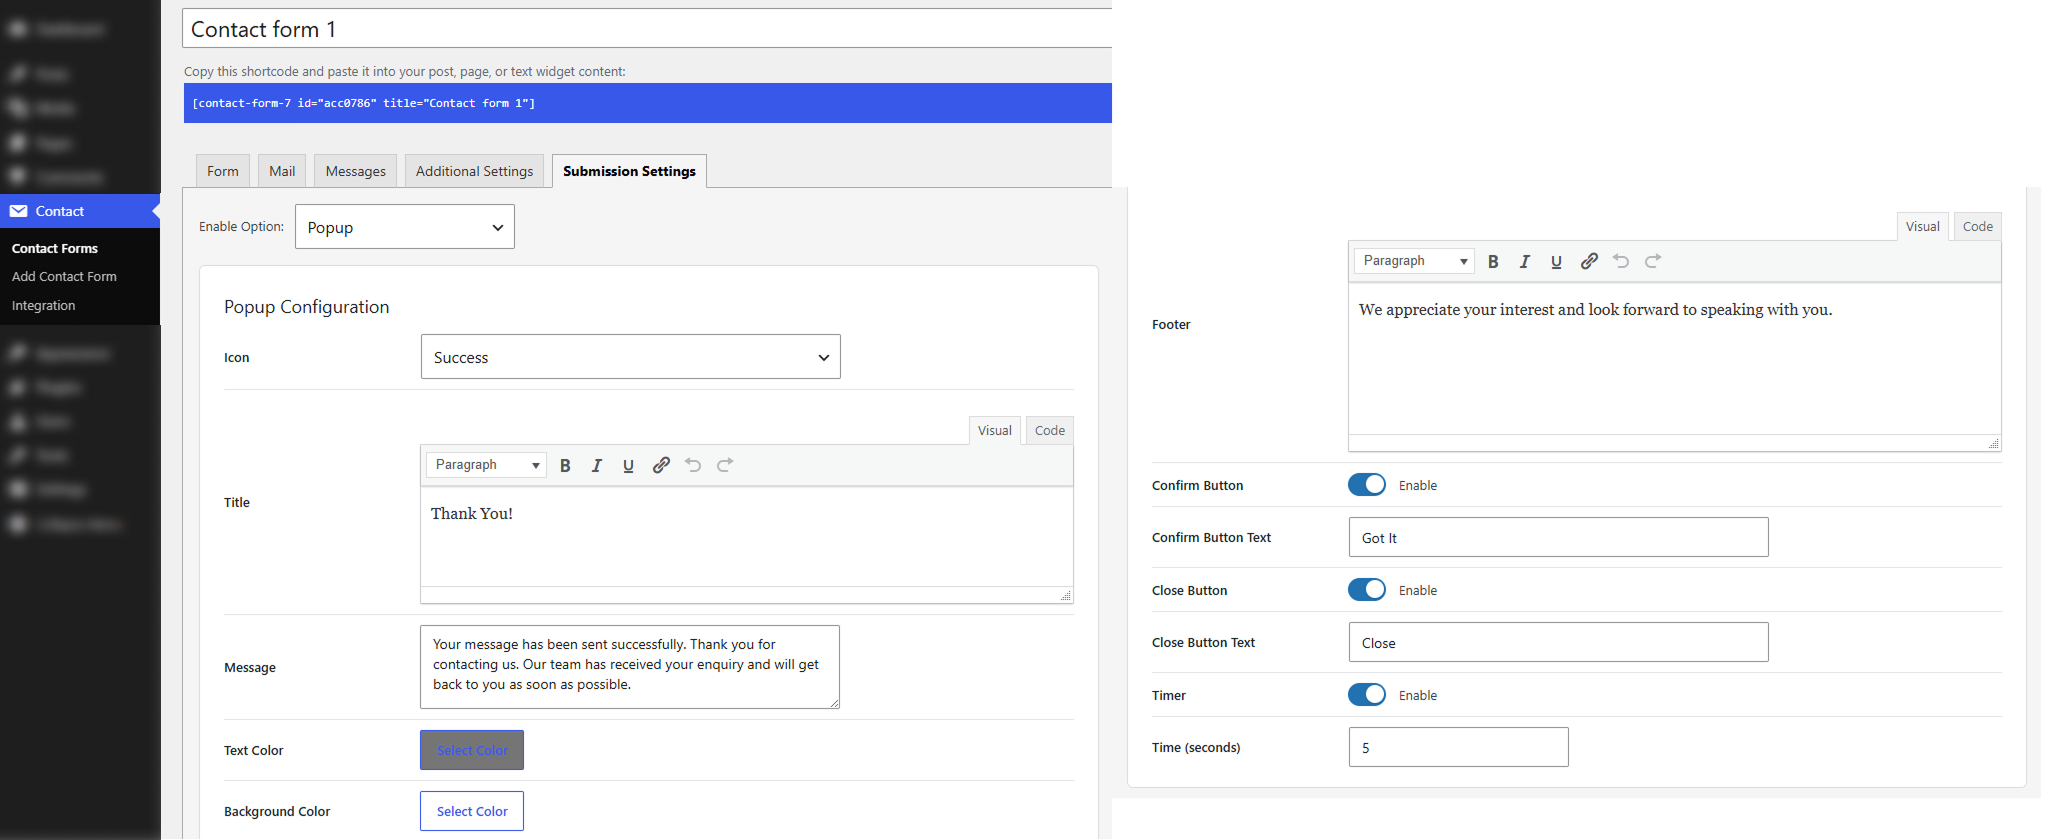Open Paragraph format dropdown in Footer editor

tap(1415, 261)
